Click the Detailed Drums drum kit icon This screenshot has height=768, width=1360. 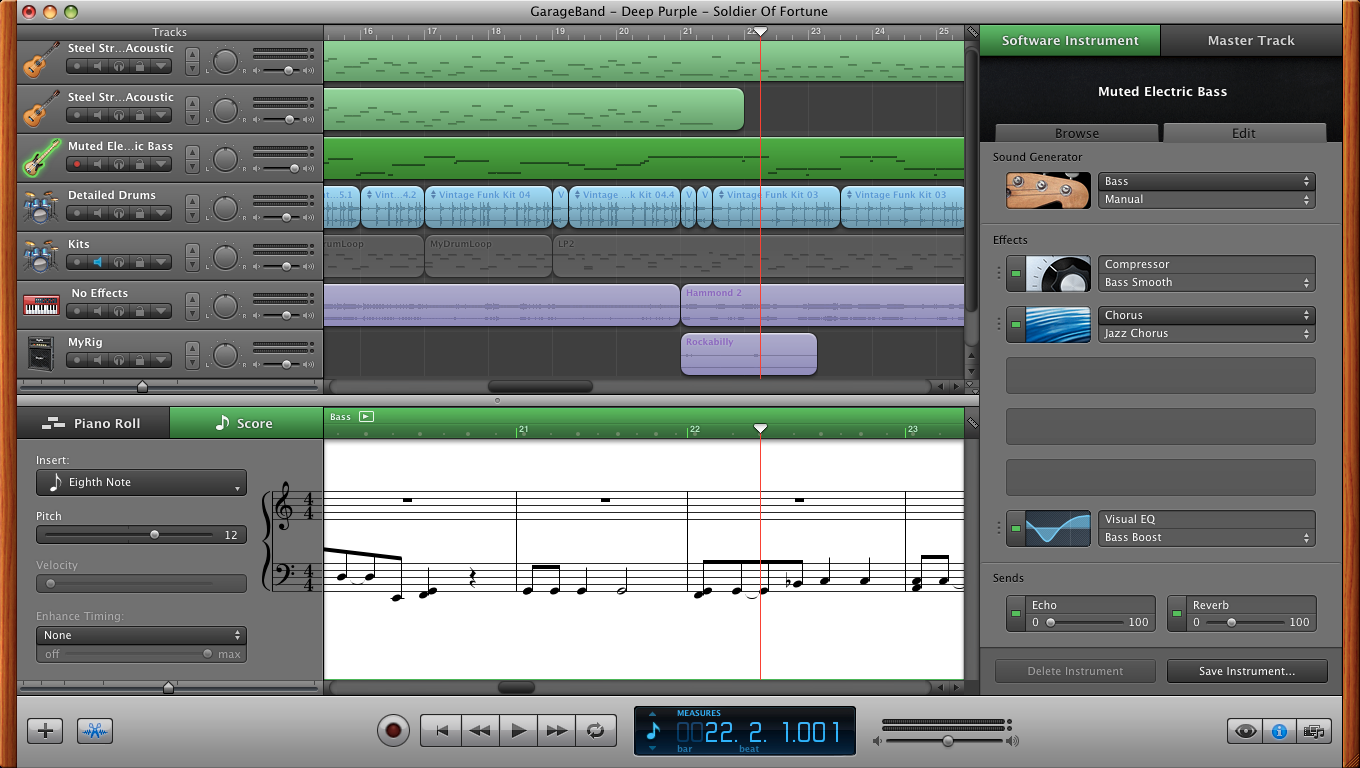[41, 207]
